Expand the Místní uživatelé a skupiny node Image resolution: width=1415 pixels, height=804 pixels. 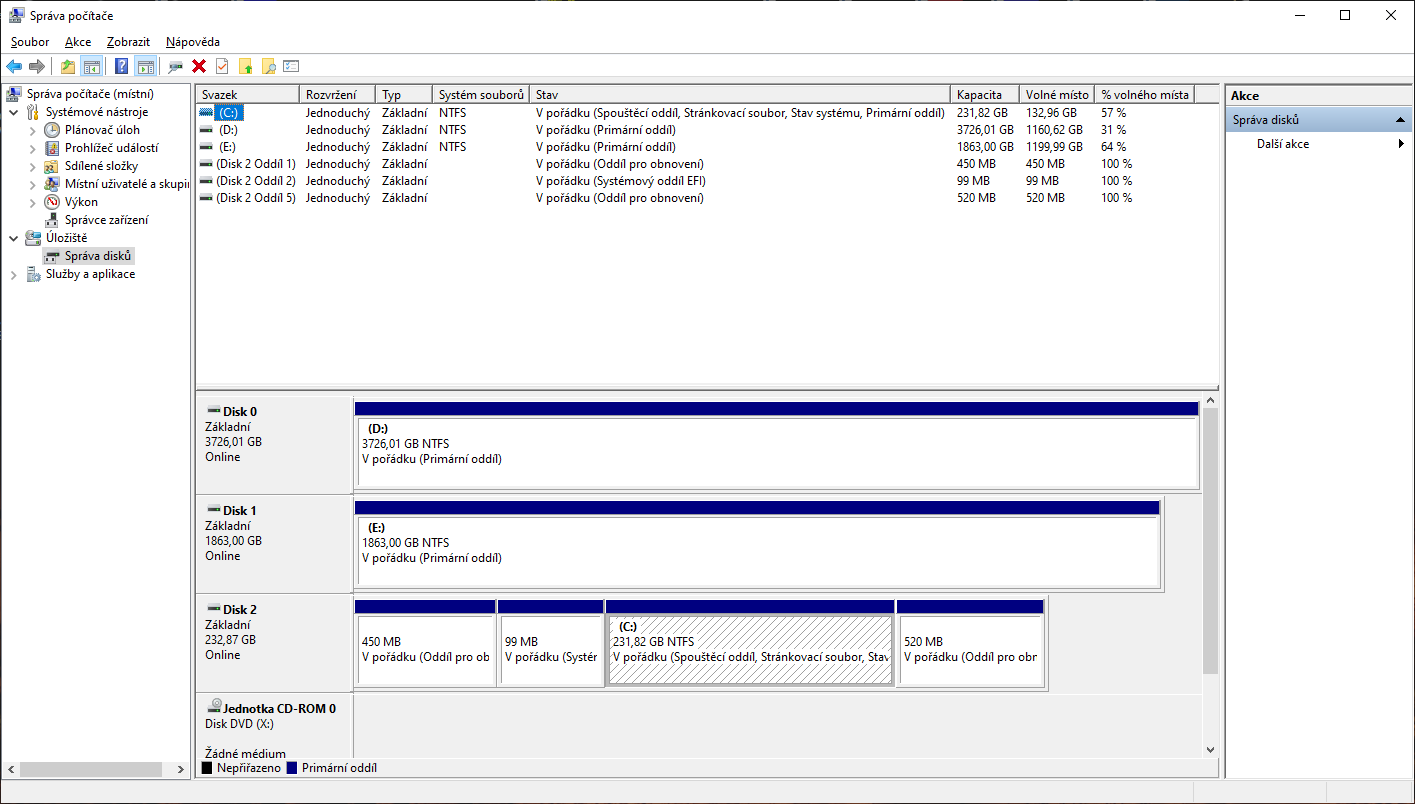pos(33,184)
